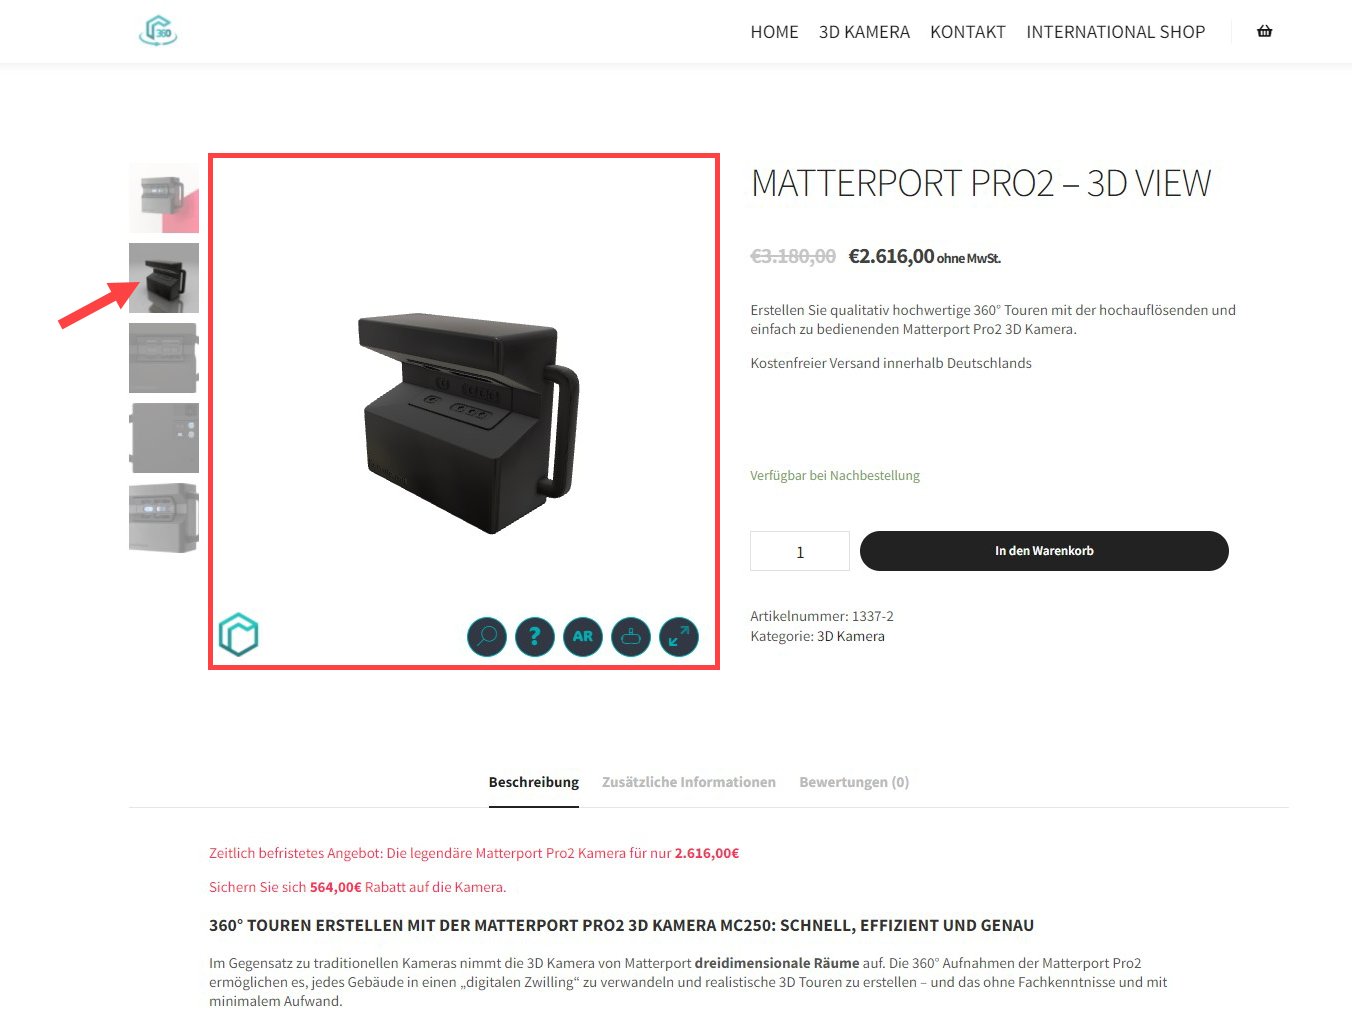Viewport: 1352px width, 1020px height.
Task: Pick the fourth side-view camera thumbnail
Action: tap(164, 438)
